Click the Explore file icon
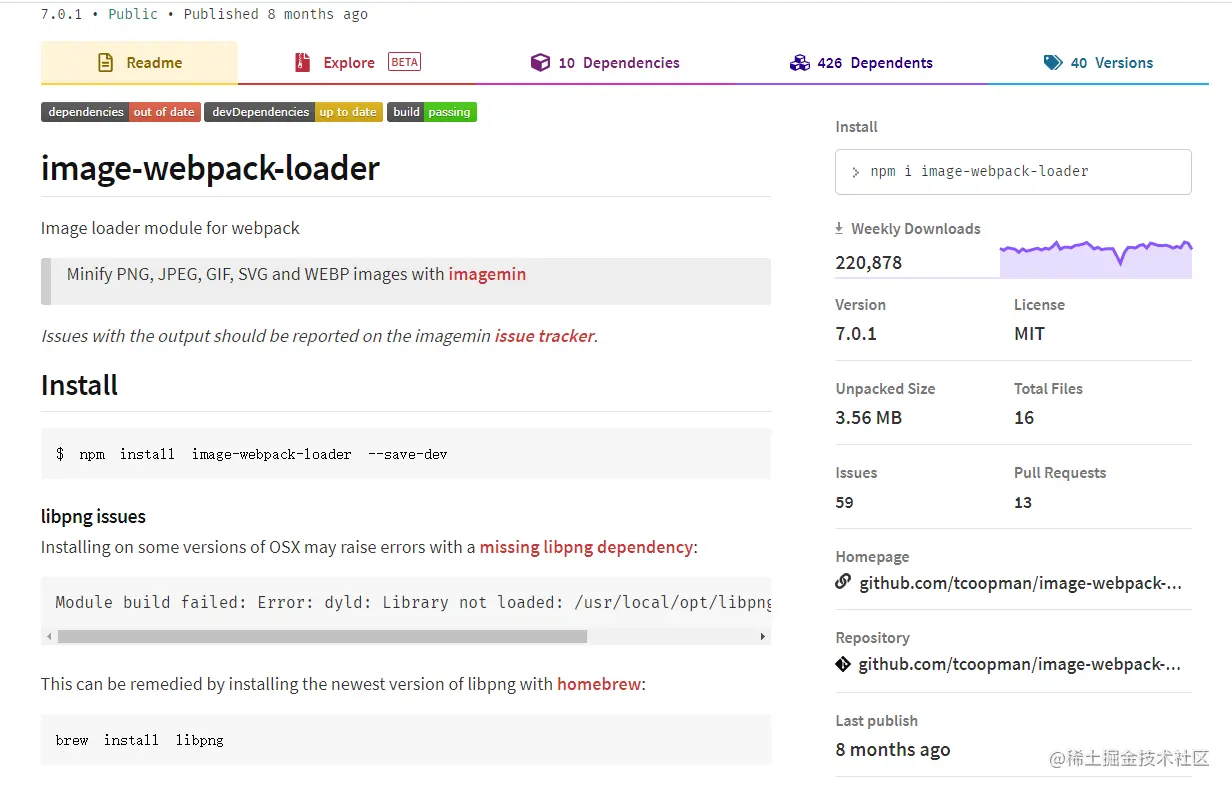This screenshot has height=791, width=1232. tap(302, 62)
